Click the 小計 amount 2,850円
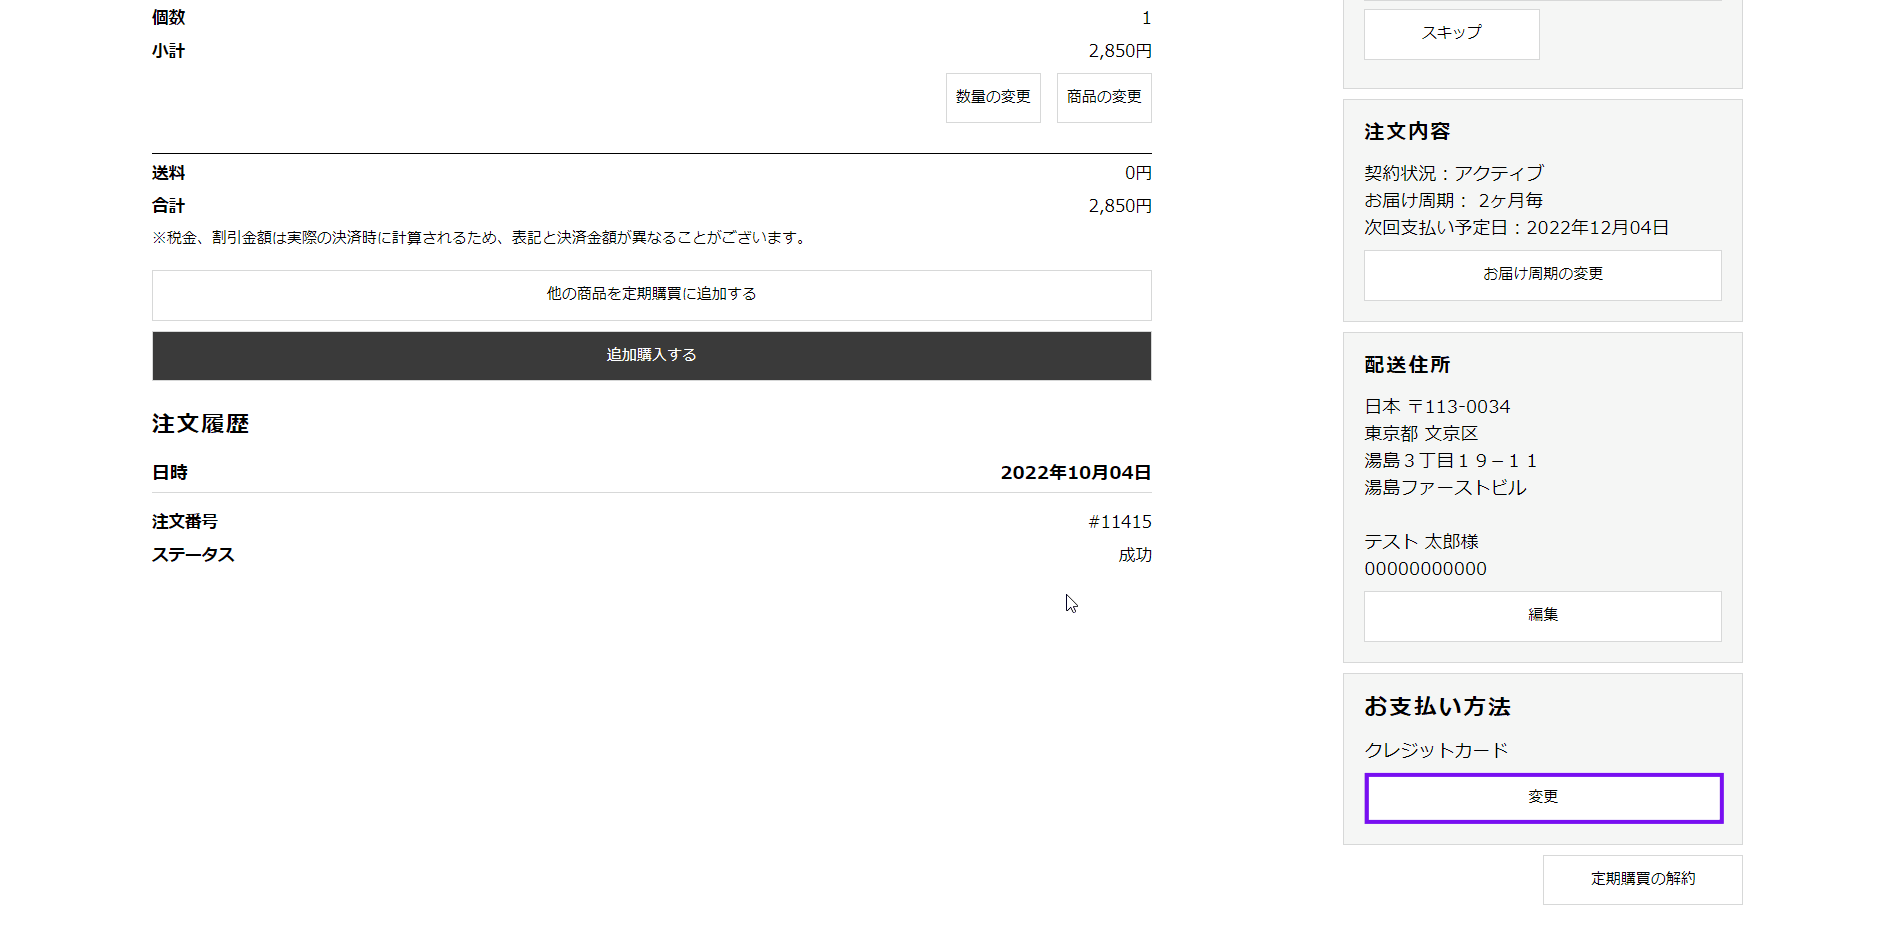This screenshot has width=1896, height=929. click(1120, 51)
